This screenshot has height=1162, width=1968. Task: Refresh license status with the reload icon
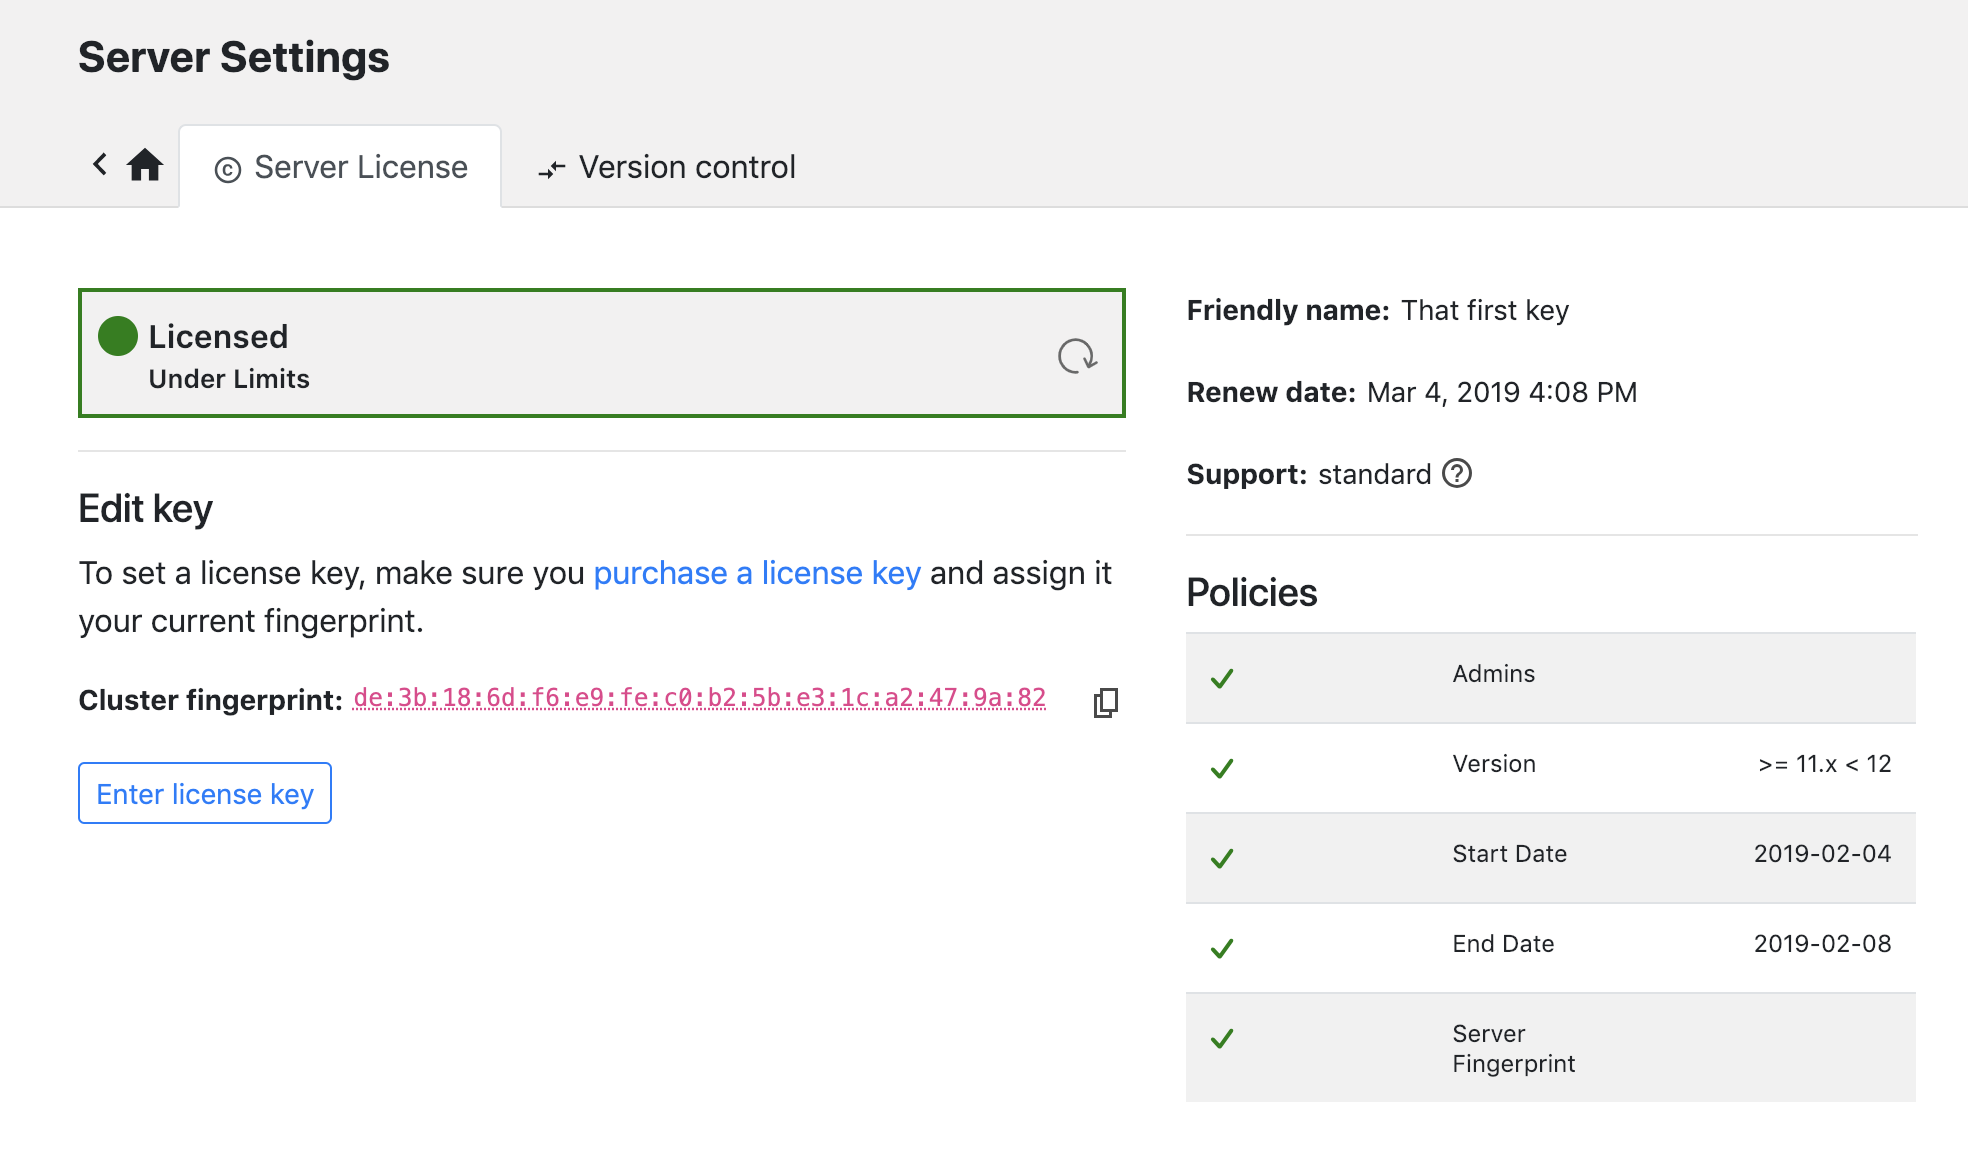click(x=1077, y=355)
